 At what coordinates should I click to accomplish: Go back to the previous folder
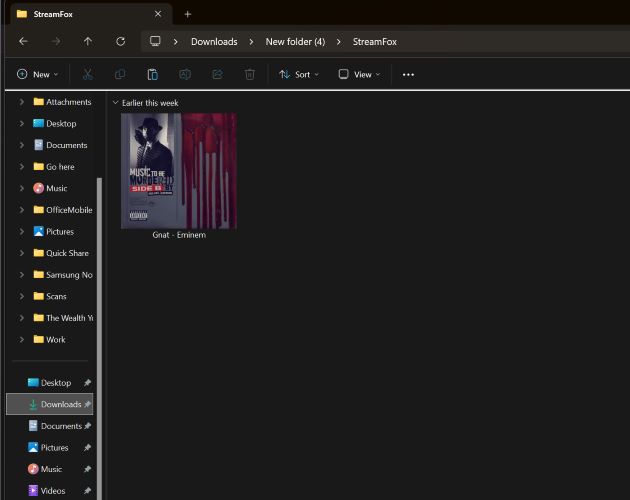pyautogui.click(x=23, y=41)
